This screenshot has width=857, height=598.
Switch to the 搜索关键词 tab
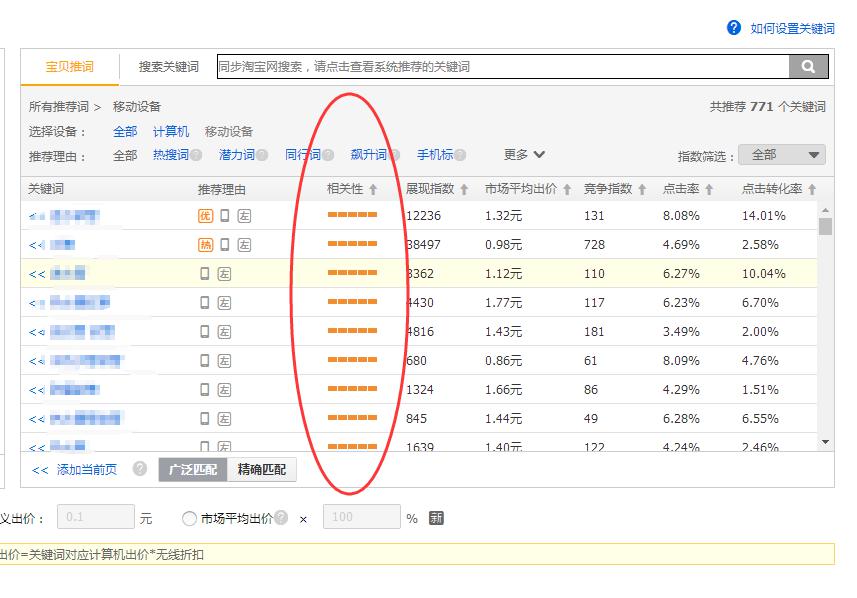(168, 67)
